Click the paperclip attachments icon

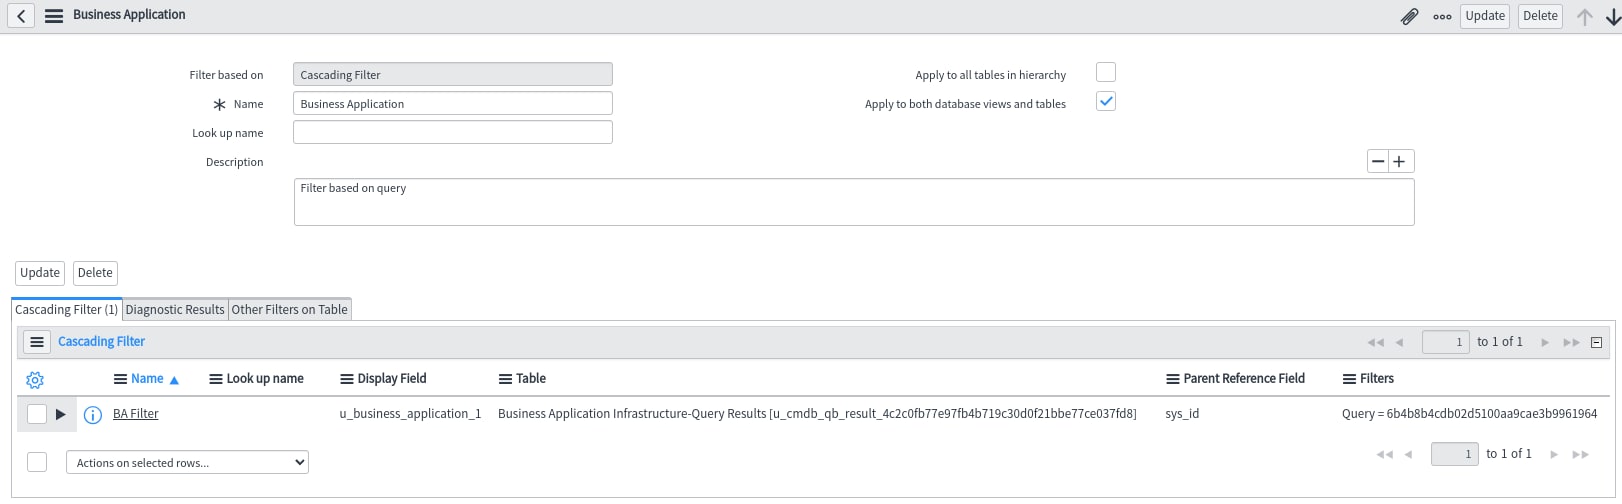point(1409,16)
